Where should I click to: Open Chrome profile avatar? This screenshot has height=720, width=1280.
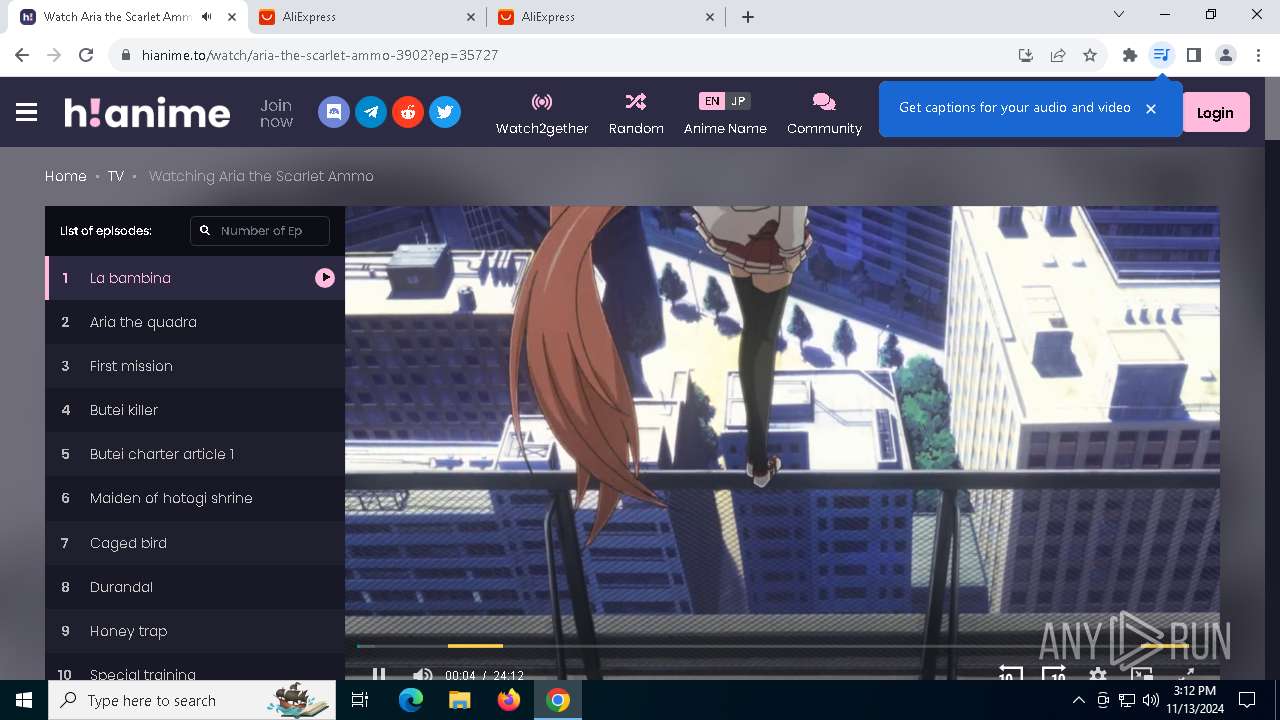point(1226,55)
